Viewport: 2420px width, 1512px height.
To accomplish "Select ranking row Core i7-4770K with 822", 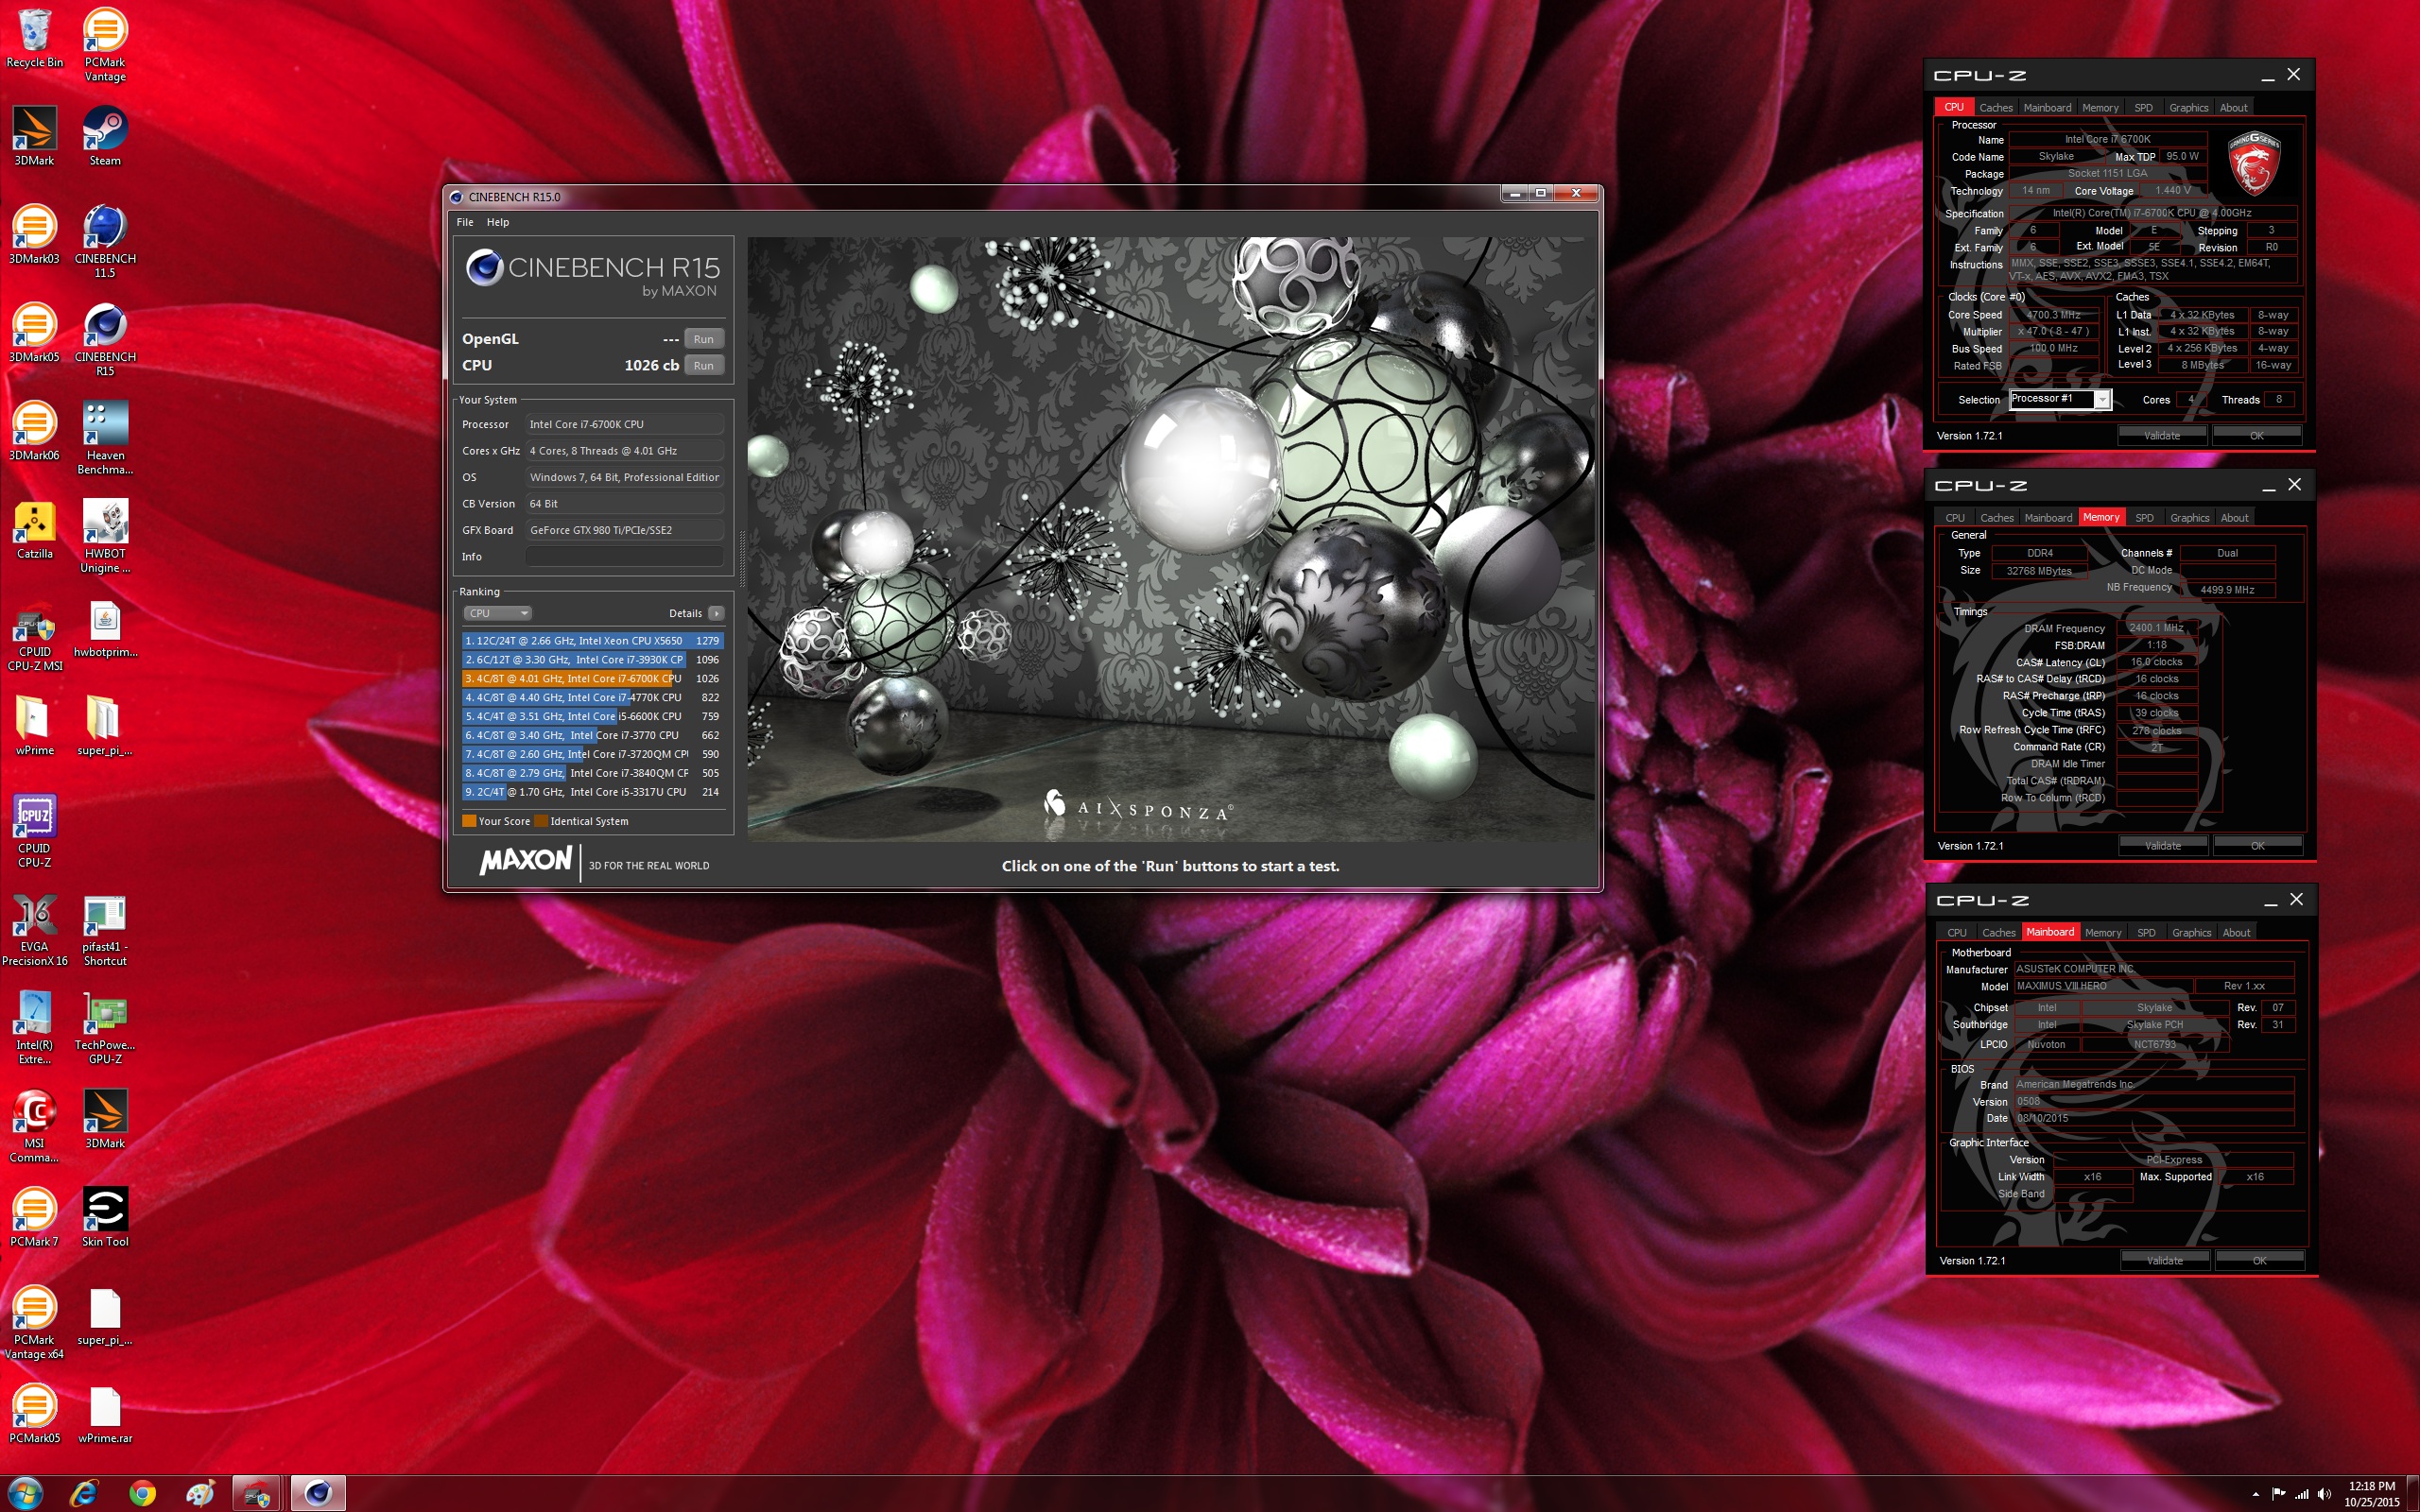I will click(592, 697).
